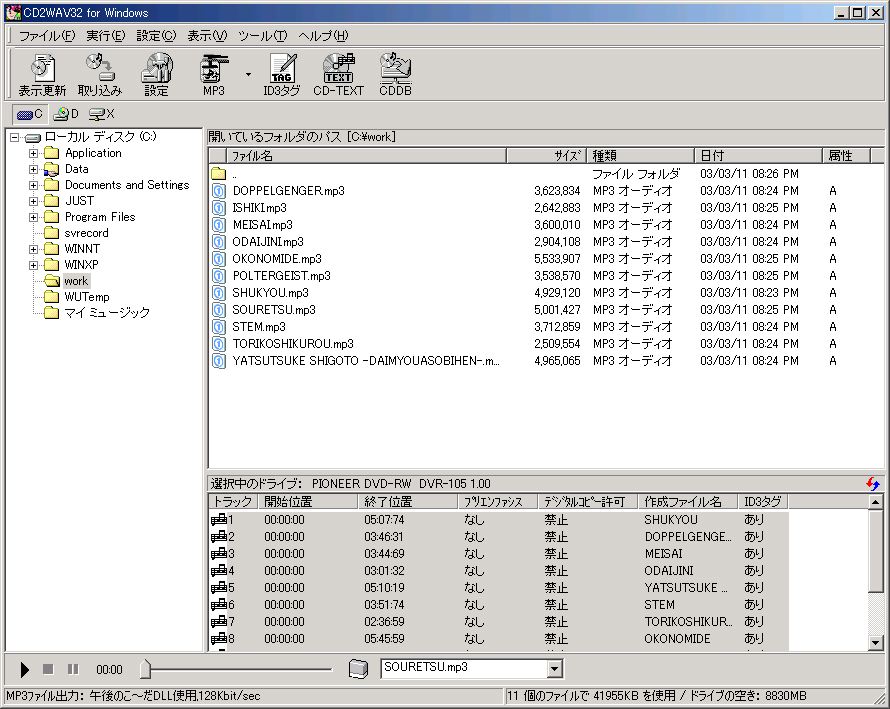
Task: Query the CDDB toolbar icon
Action: pyautogui.click(x=395, y=74)
